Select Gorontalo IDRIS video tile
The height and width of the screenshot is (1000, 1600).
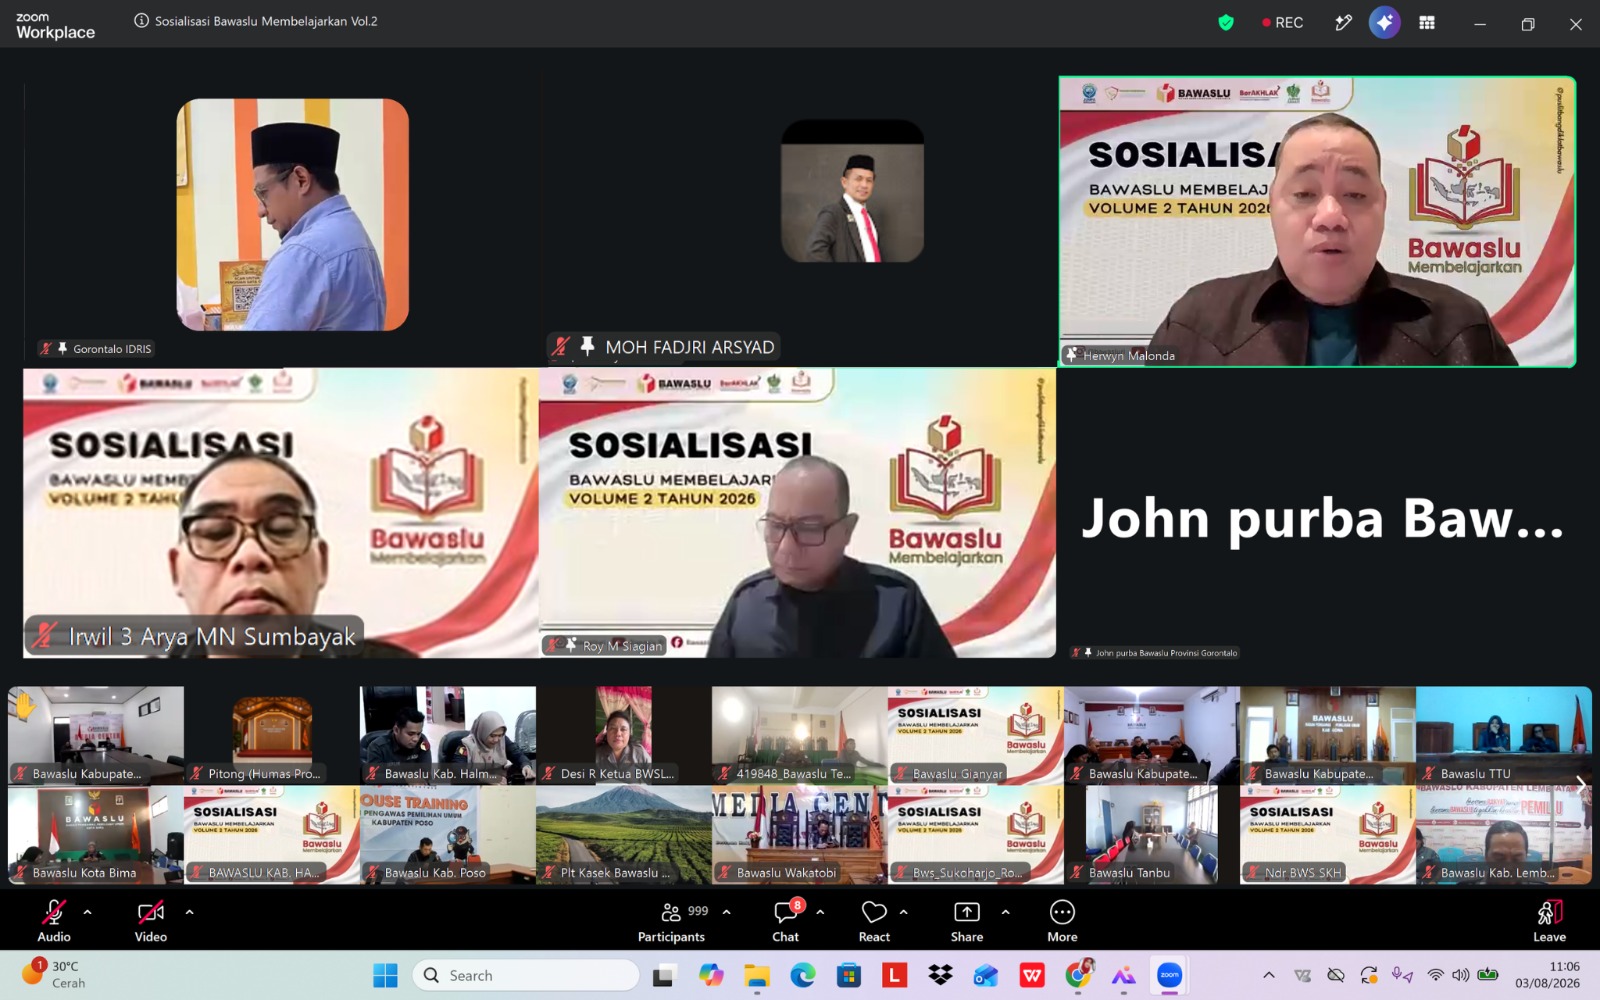[x=292, y=214]
